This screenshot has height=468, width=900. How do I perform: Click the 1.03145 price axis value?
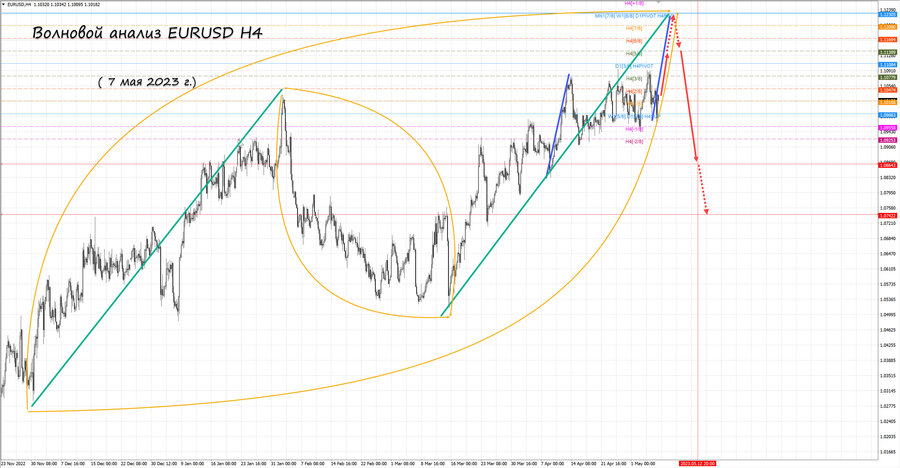pos(888,391)
